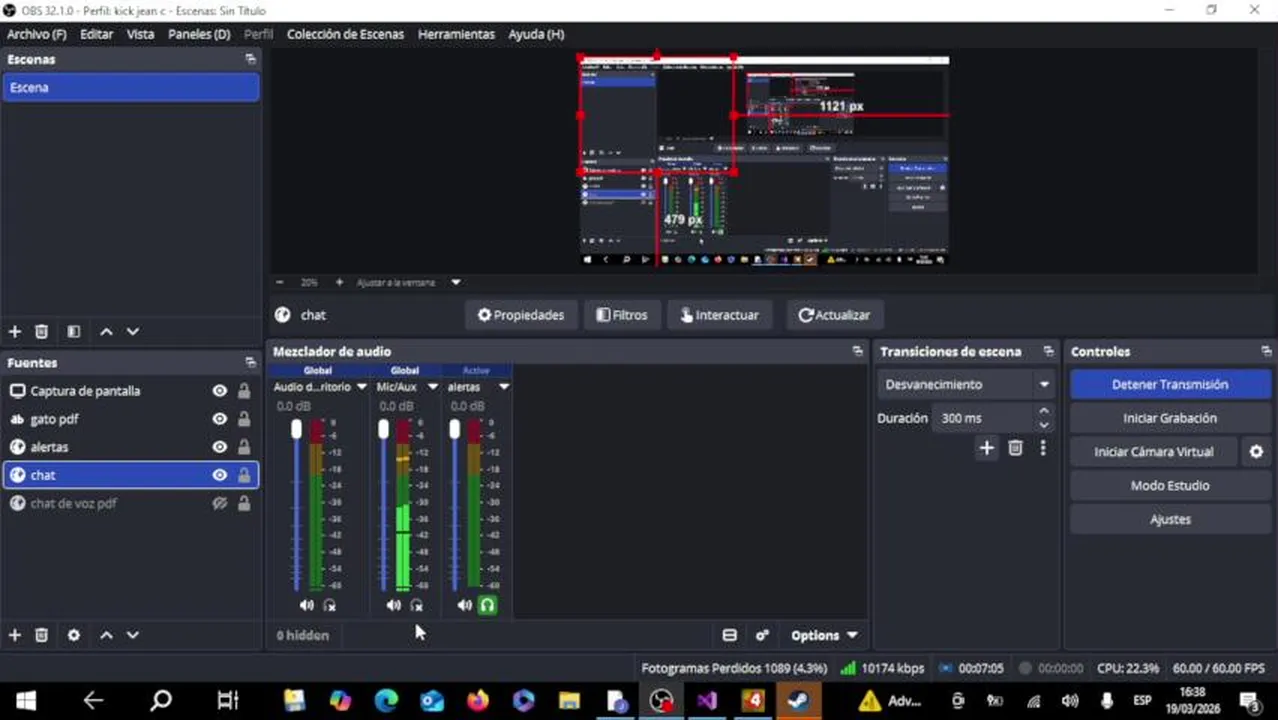Open Archivo menu

point(36,34)
